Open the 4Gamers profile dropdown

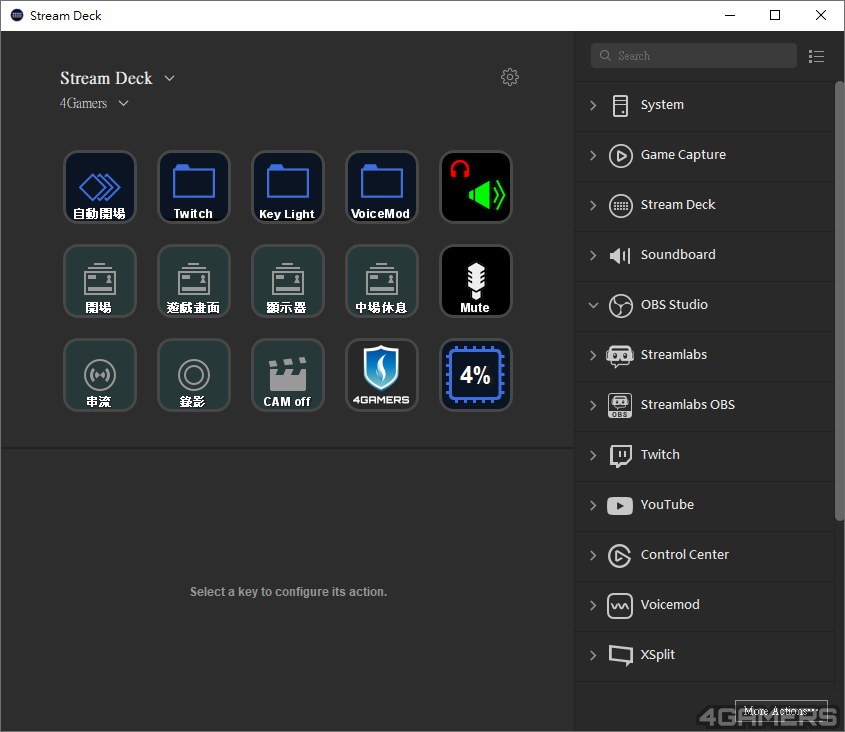point(94,103)
